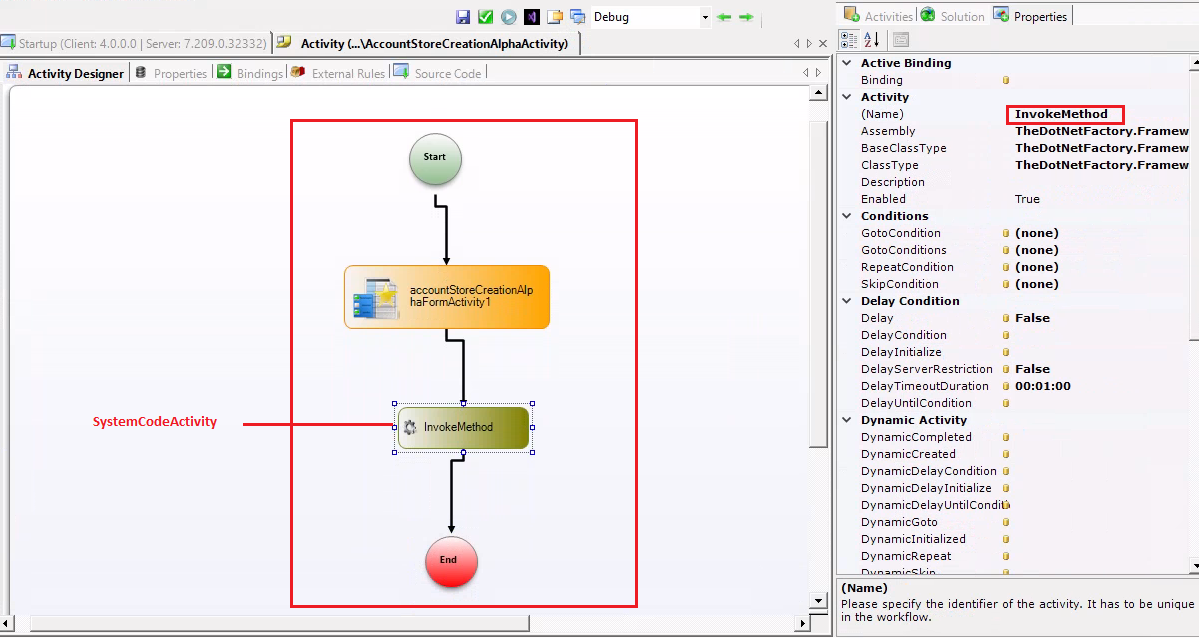Click the green checkmark validate icon
This screenshot has width=1199, height=638.
(486, 17)
